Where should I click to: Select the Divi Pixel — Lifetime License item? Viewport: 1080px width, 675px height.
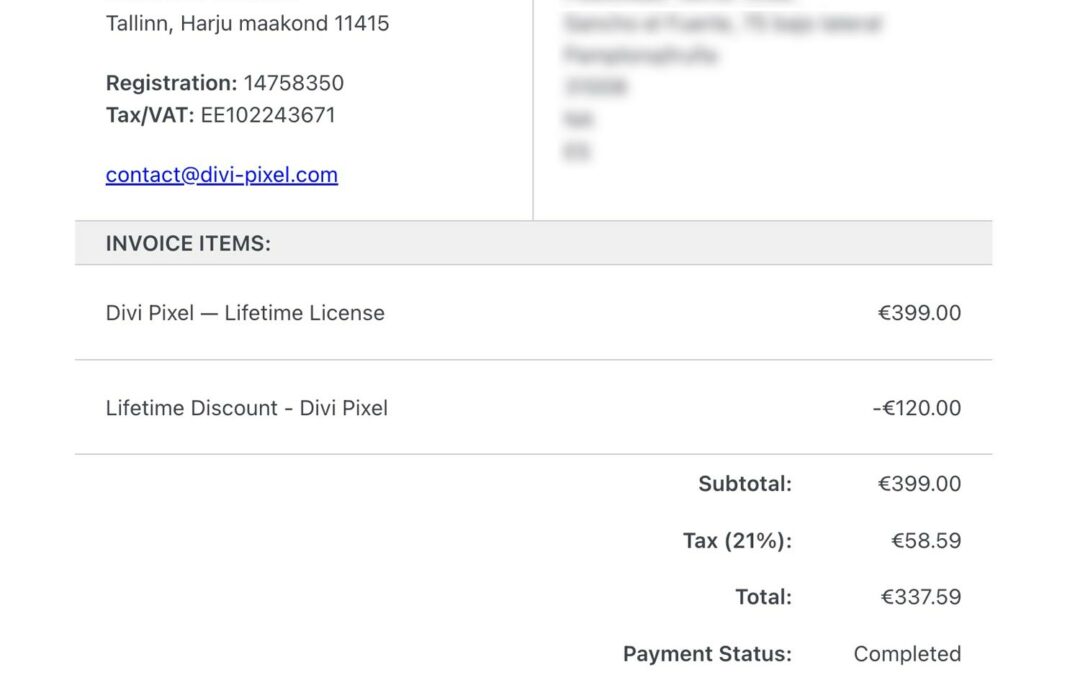245,313
